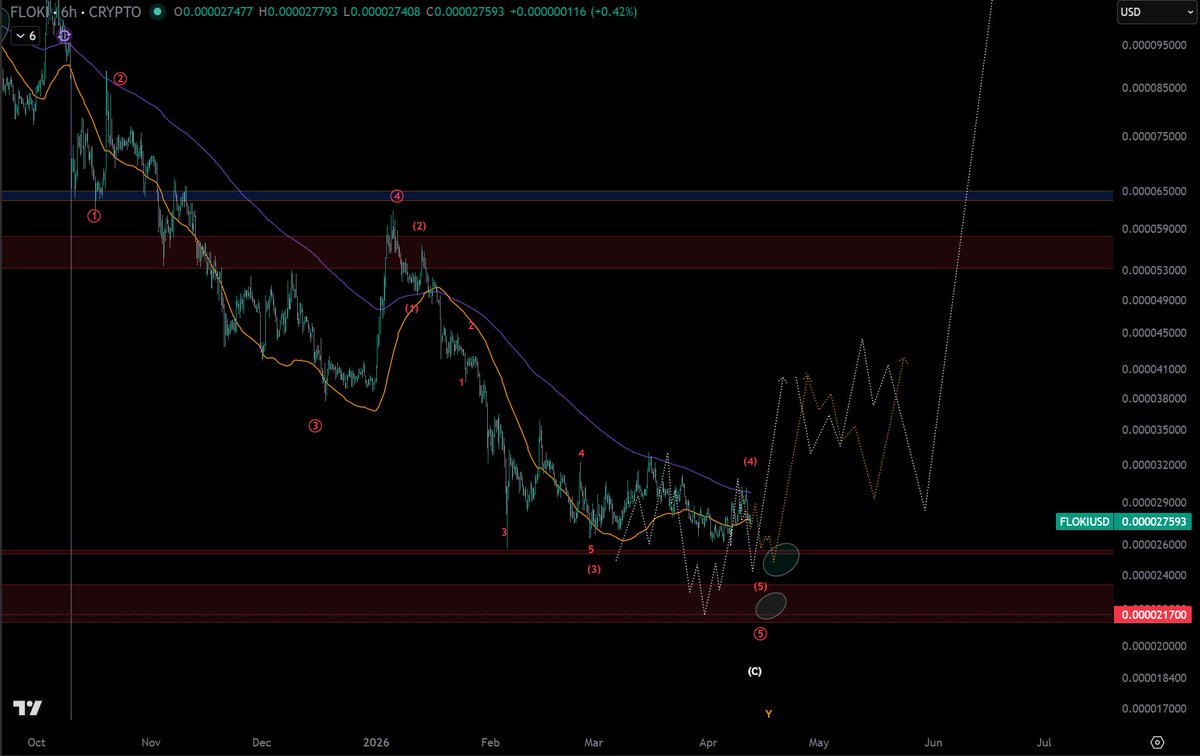This screenshot has width=1200, height=756.
Task: Click the Apr label on time axis
Action: point(708,743)
